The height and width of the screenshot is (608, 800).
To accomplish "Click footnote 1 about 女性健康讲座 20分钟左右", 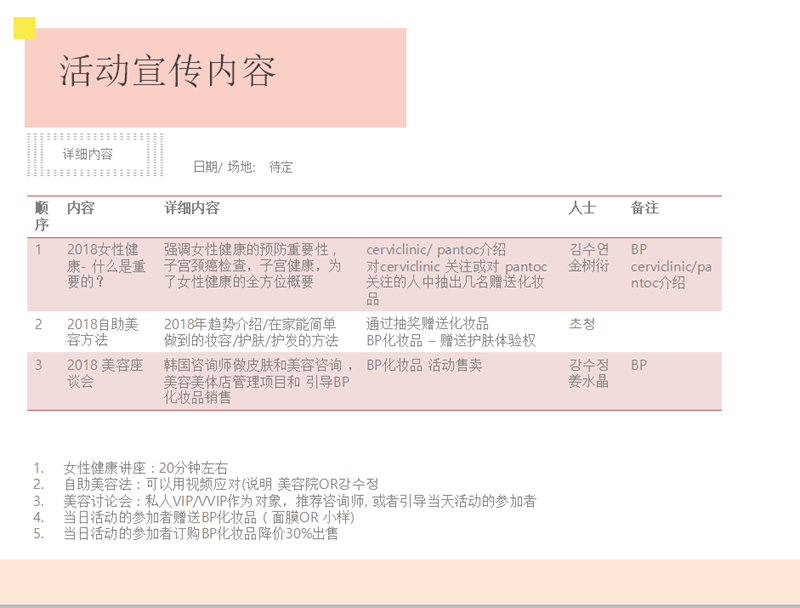I will click(x=145, y=468).
